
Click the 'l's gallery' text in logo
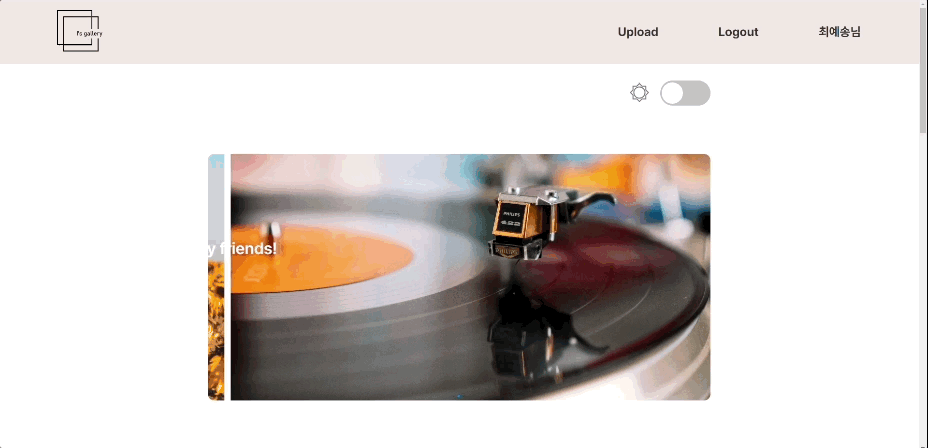(89, 34)
